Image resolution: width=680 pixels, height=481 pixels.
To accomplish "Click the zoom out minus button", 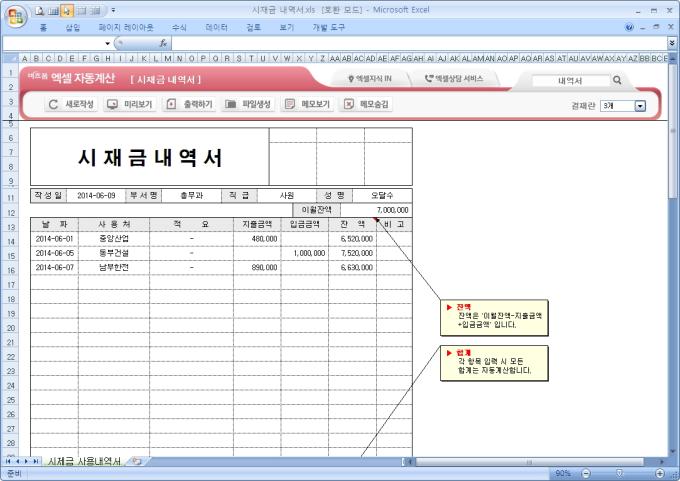I will pyautogui.click(x=585, y=473).
